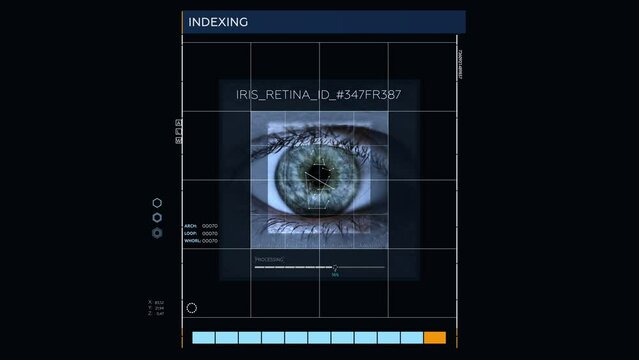Click the ARCH value readout
Image resolution: width=639 pixels, height=360 pixels.
[x=210, y=226]
